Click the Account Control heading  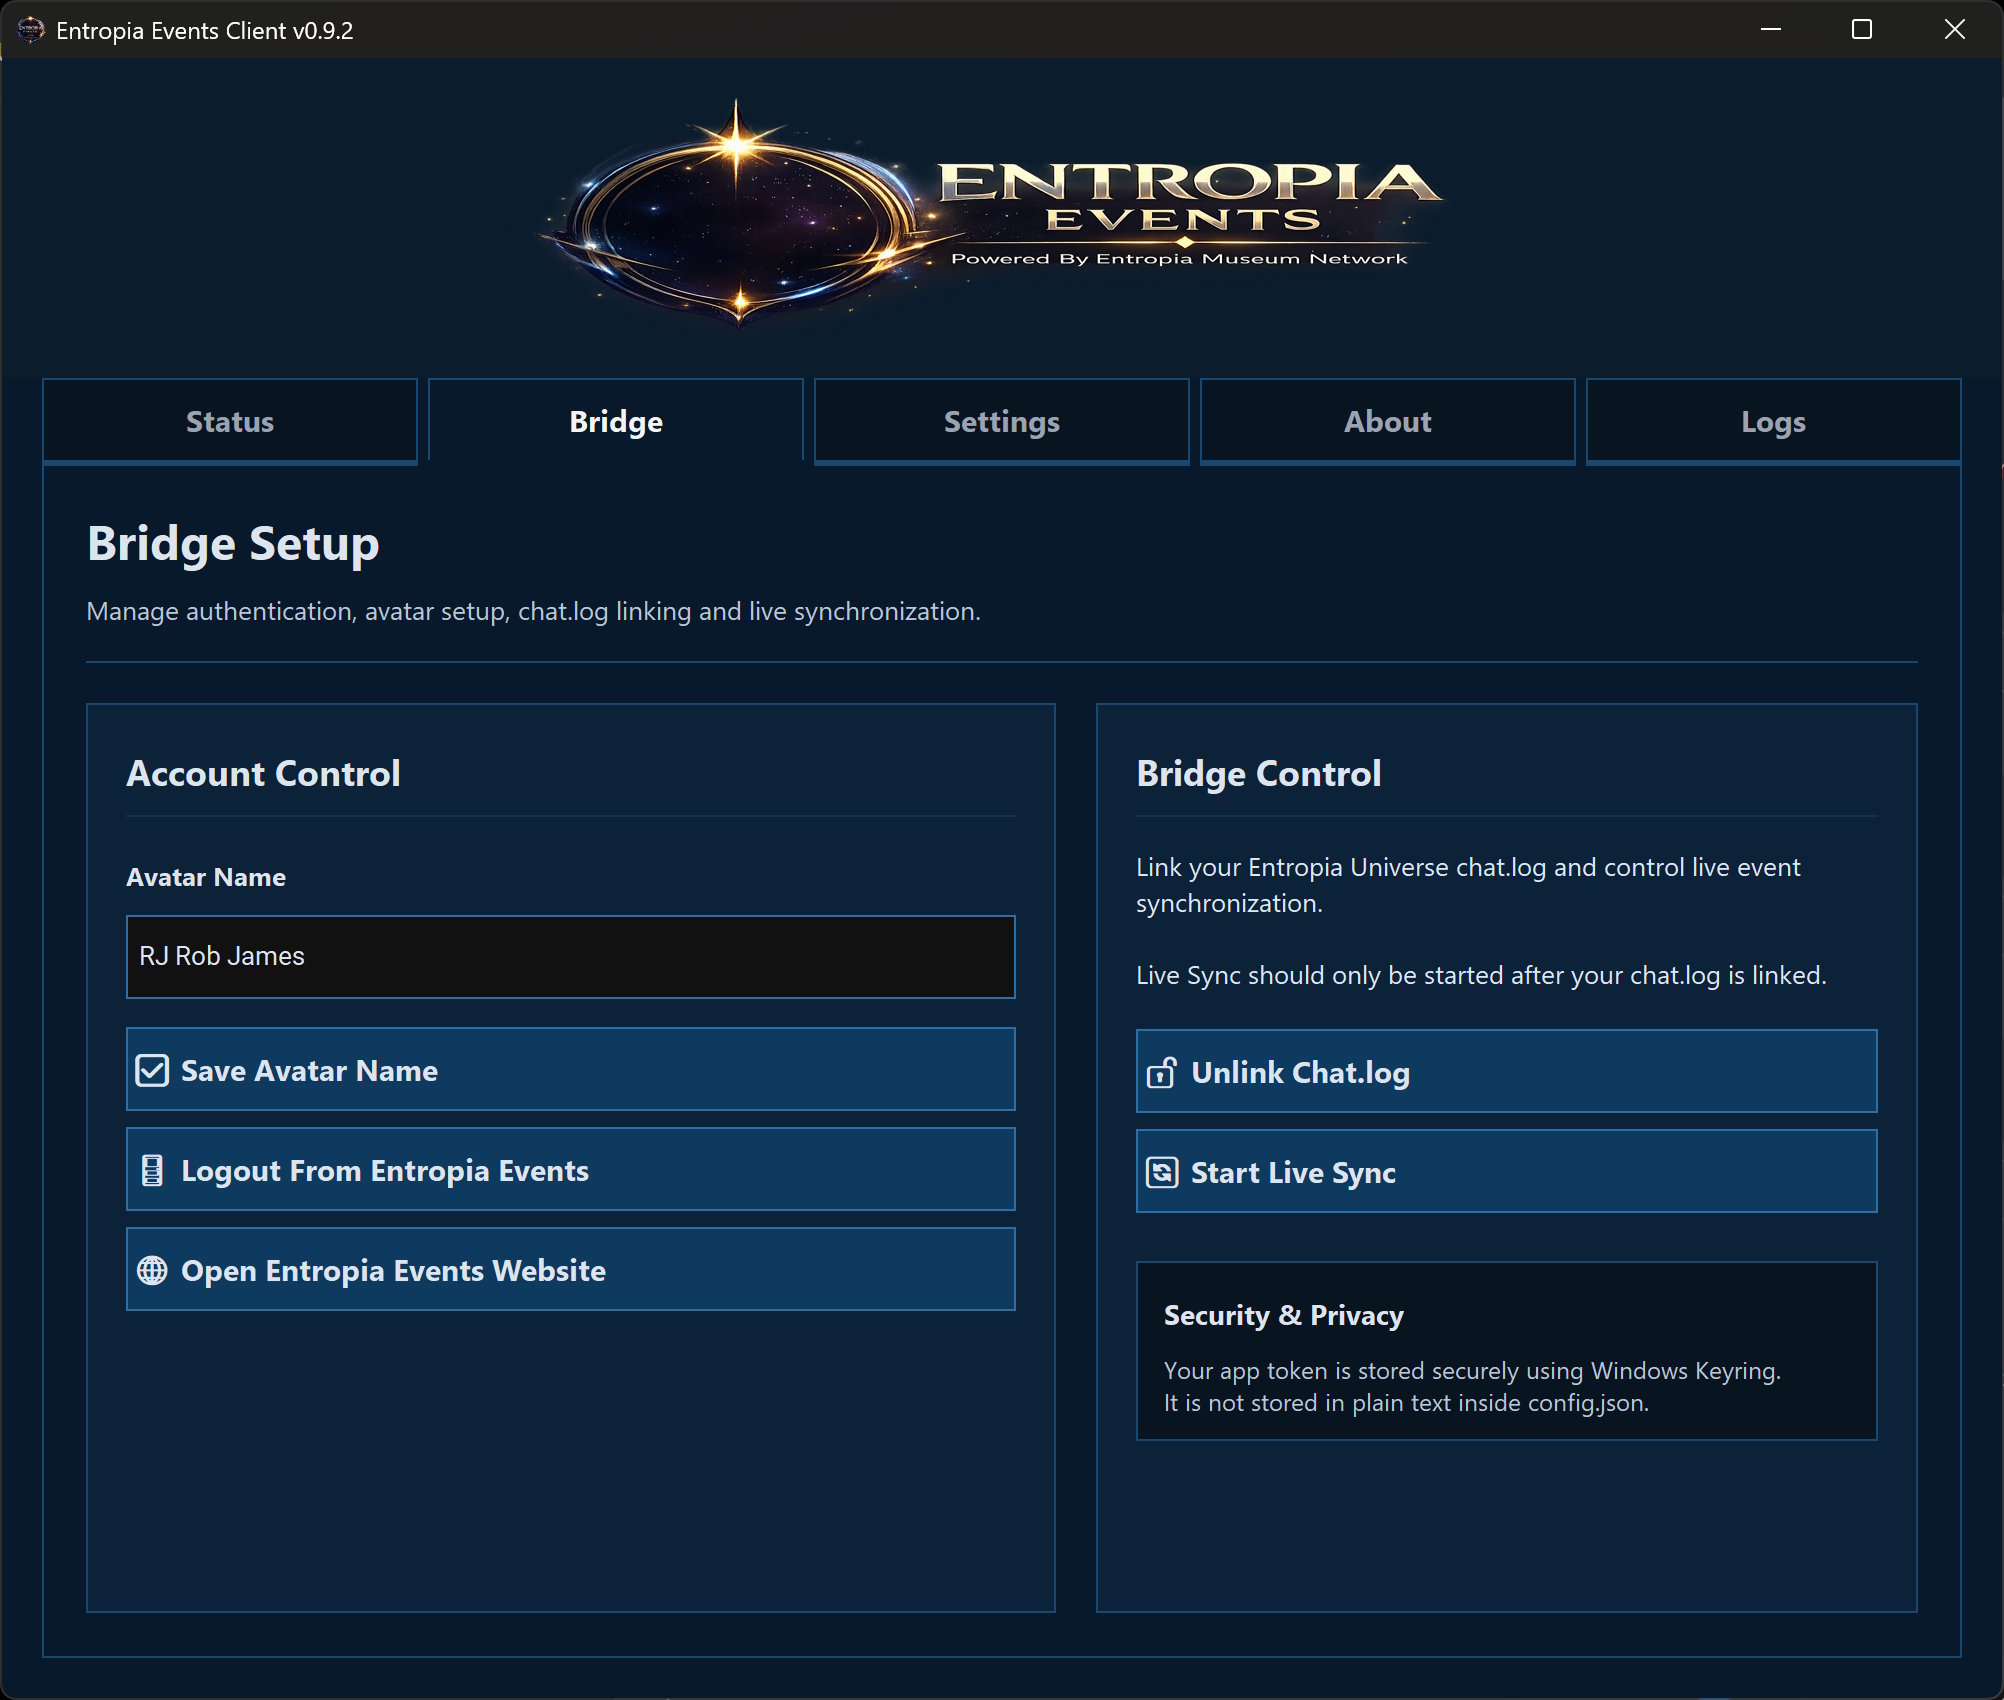(264, 774)
